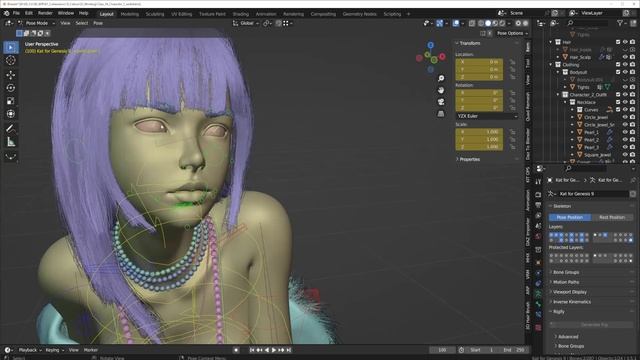The height and width of the screenshot is (360, 640).
Task: Click the viewport zoom magnifier icon
Action: [441, 78]
